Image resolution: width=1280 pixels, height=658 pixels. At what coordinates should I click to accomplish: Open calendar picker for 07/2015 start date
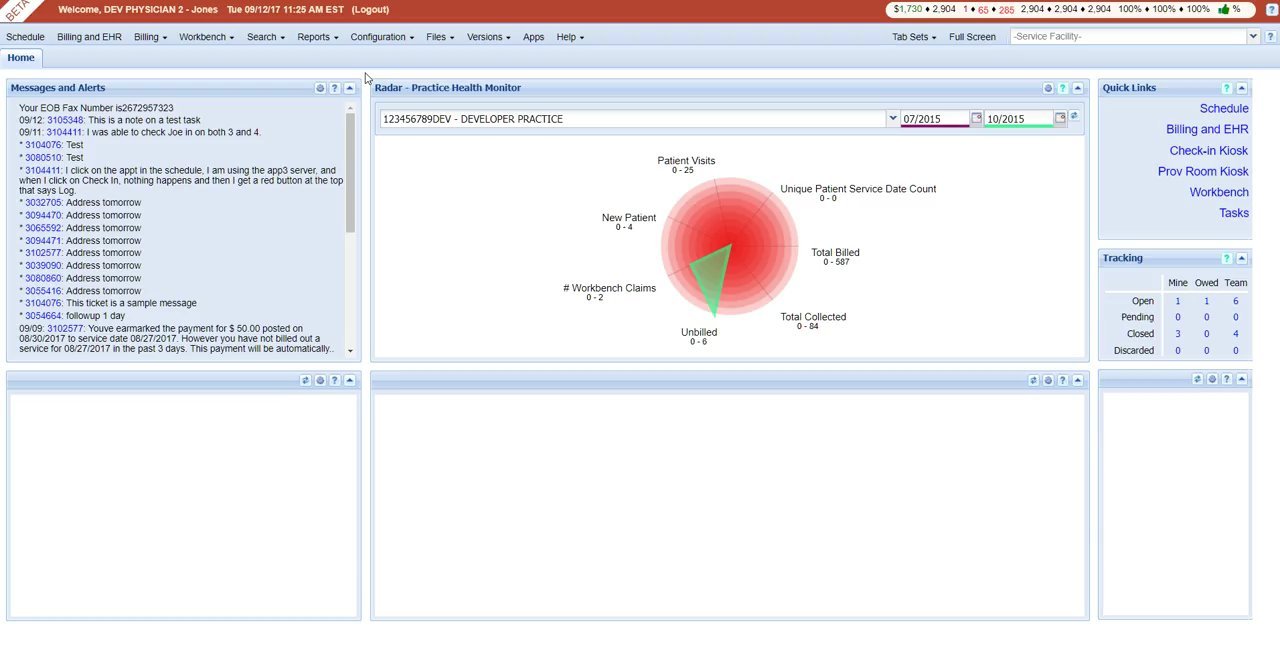pyautogui.click(x=976, y=119)
